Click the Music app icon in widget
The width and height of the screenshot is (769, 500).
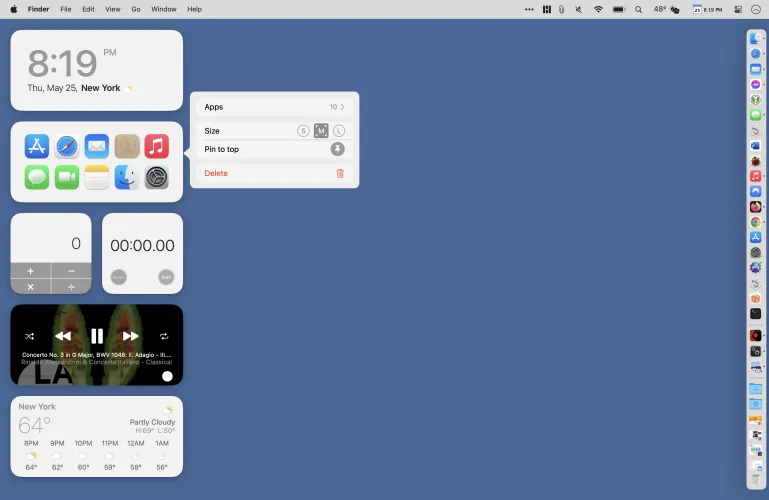point(156,146)
